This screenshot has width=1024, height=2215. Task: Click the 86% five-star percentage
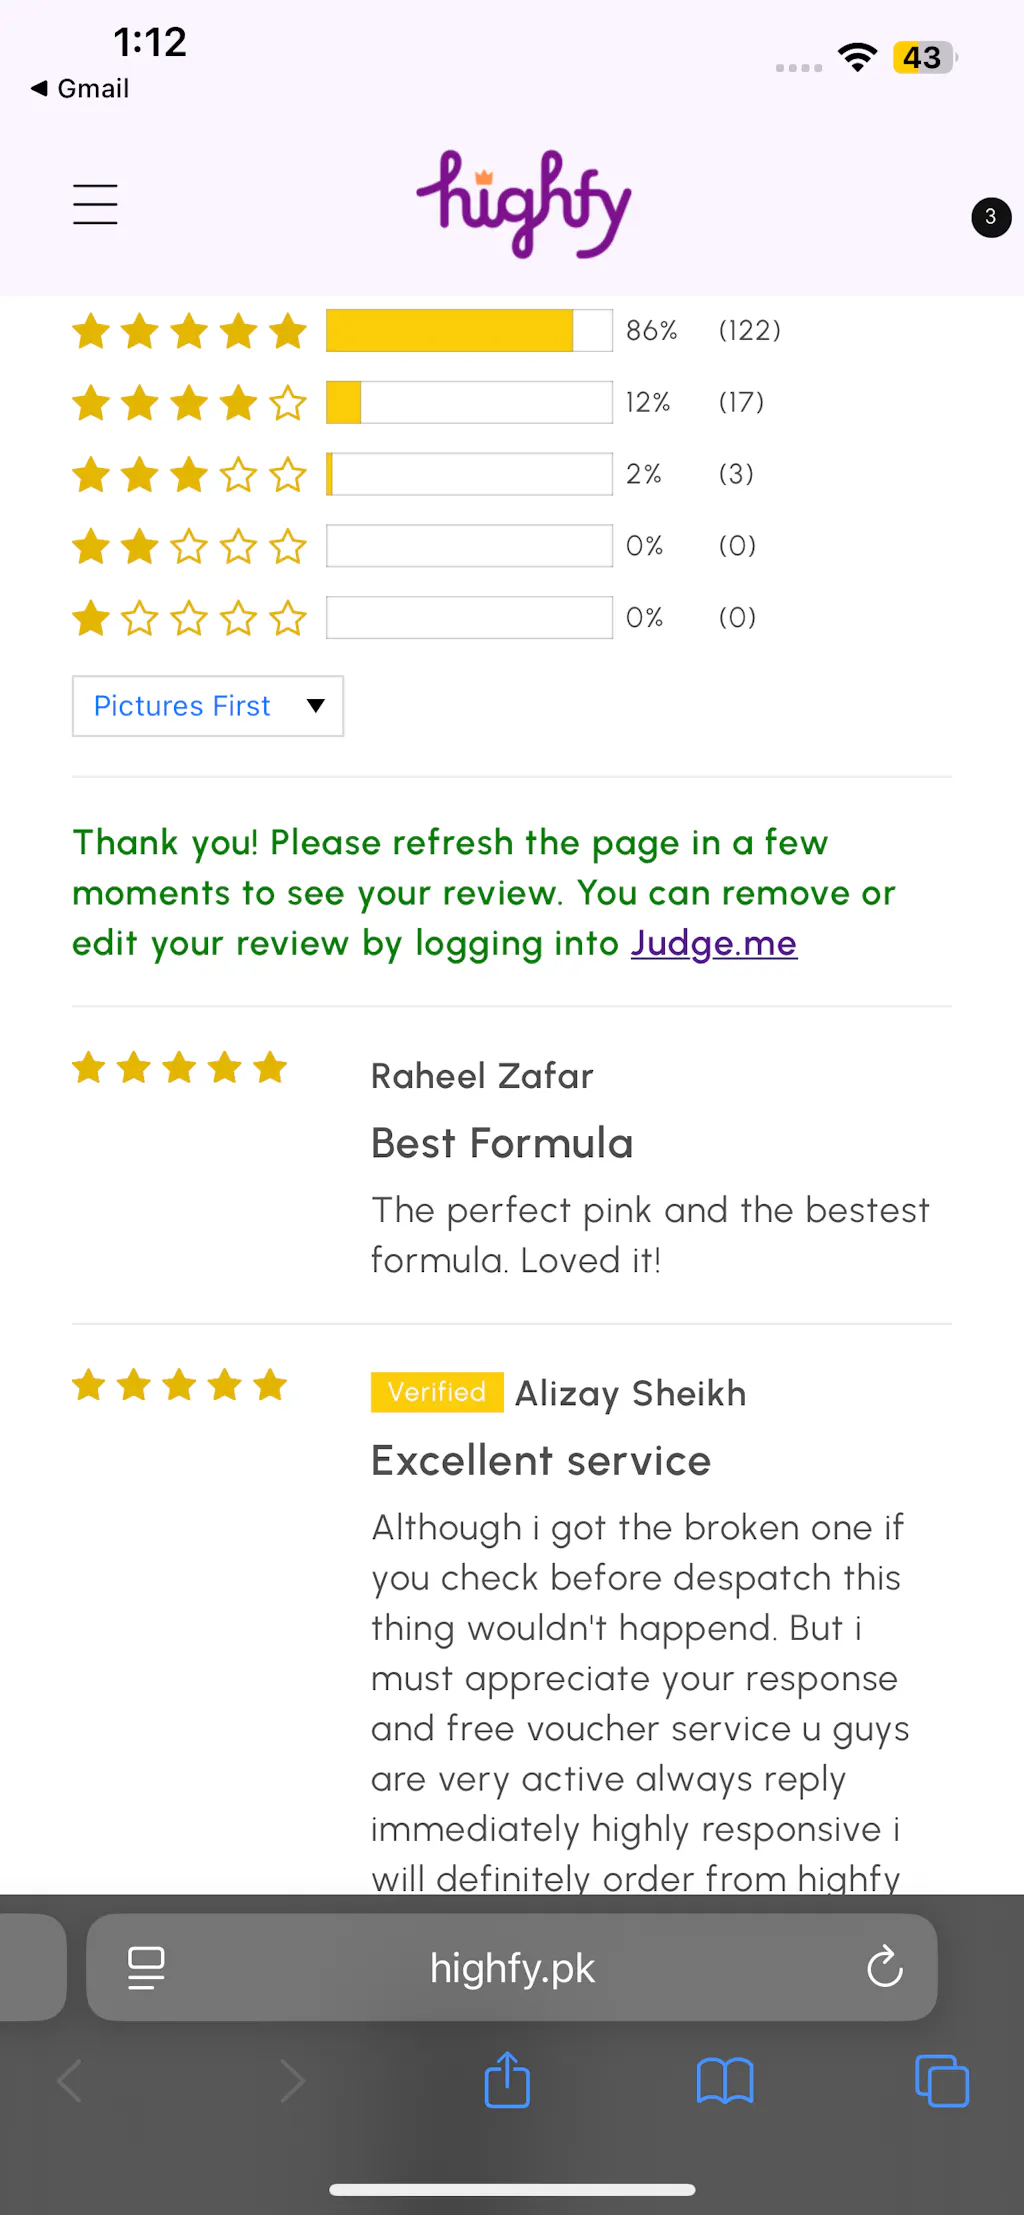[x=651, y=331]
